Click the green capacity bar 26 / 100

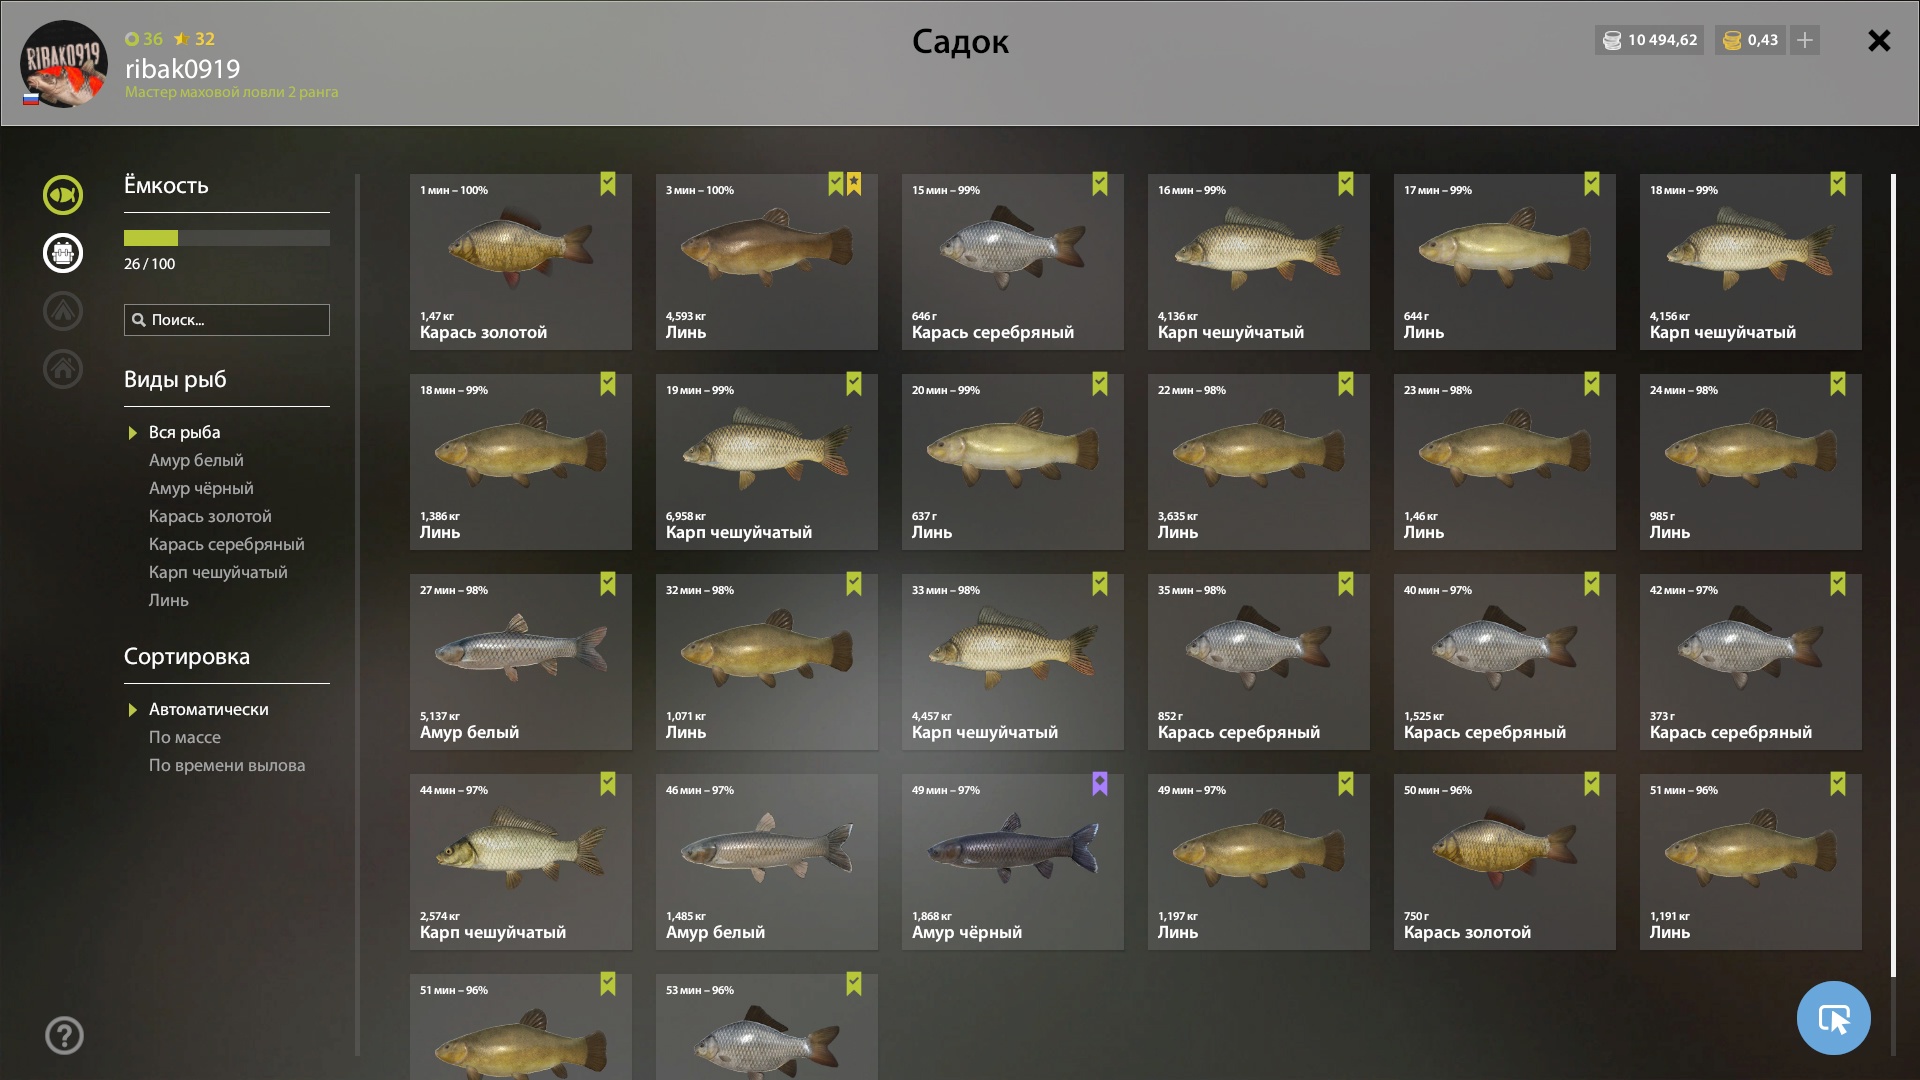click(227, 238)
